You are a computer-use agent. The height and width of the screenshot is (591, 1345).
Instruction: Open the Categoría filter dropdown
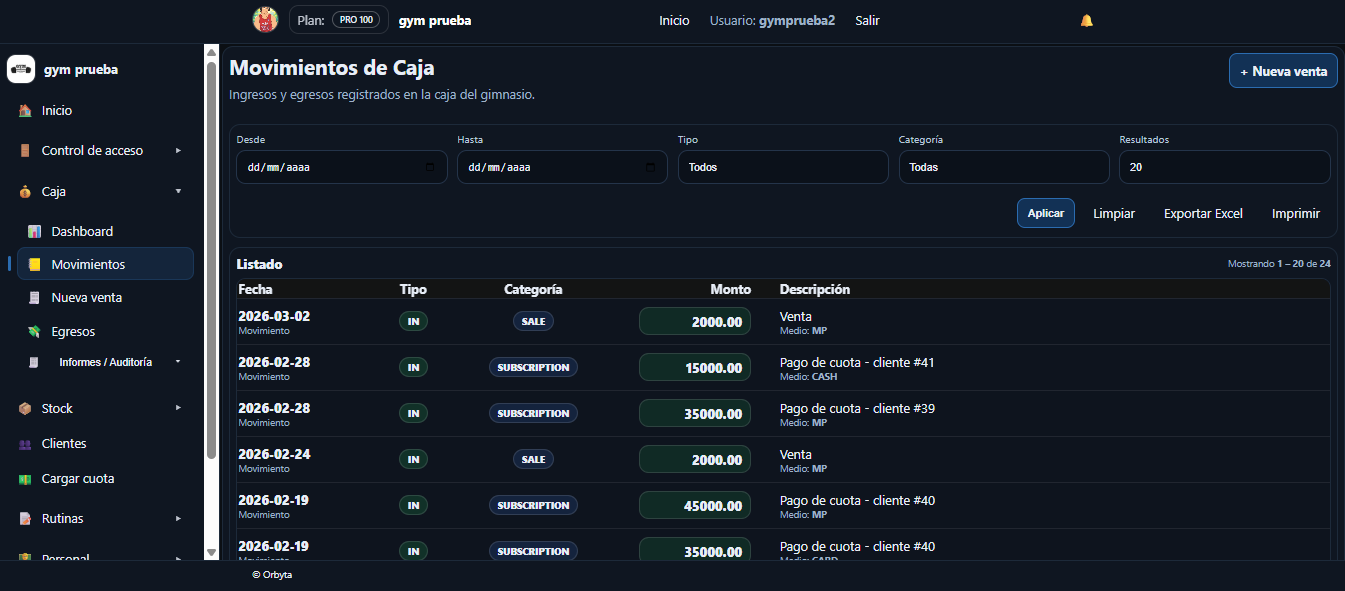pos(1003,167)
